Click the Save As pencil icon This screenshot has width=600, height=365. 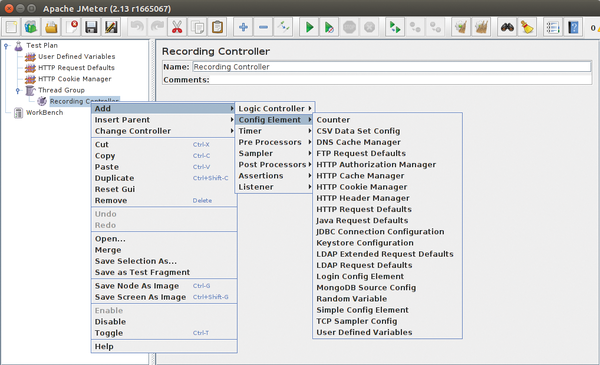tap(111, 27)
